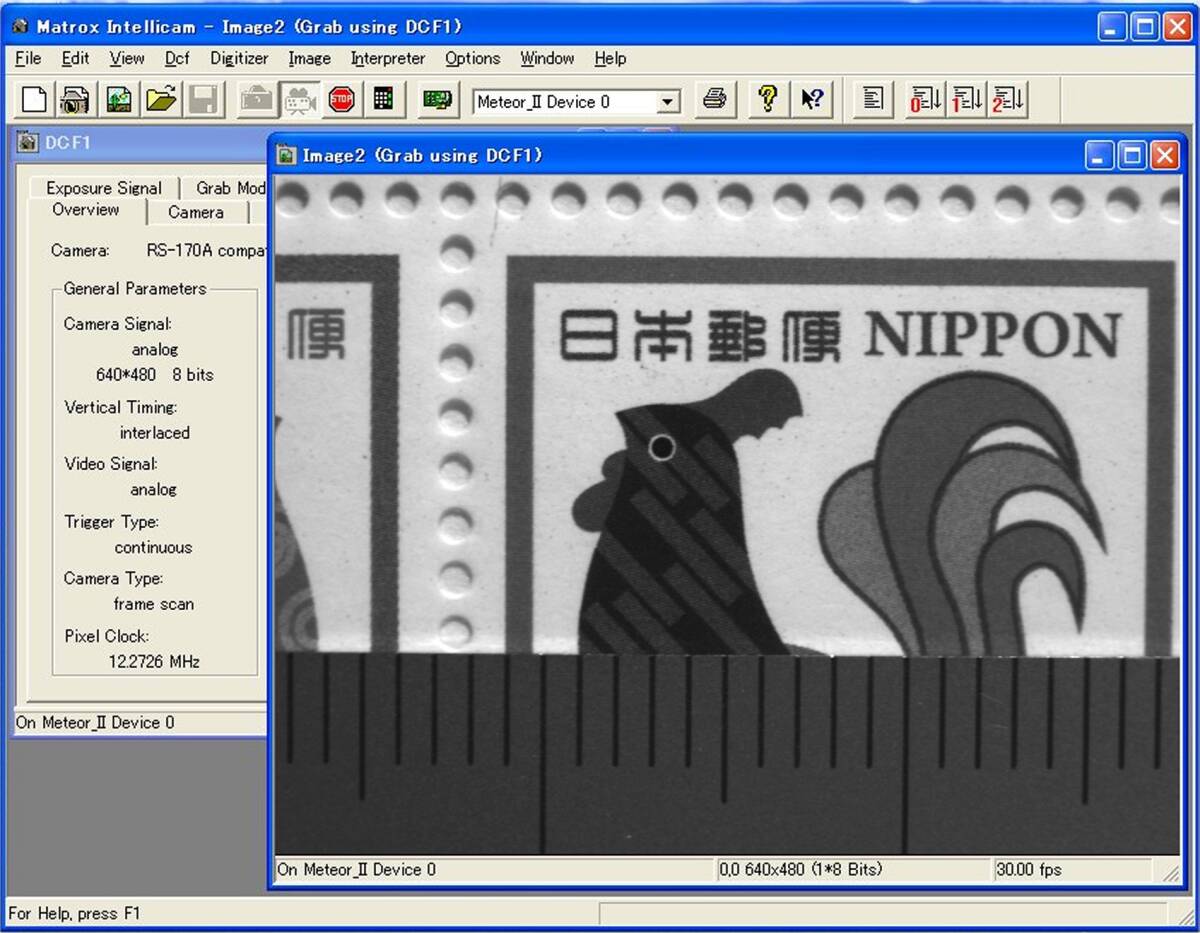1200x933 pixels.
Task: Toggle continuous grab video camera icon
Action: (x=299, y=100)
